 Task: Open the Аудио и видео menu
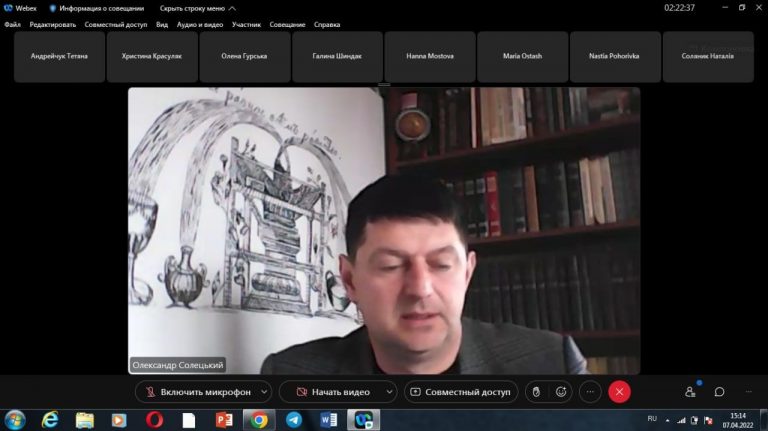point(200,24)
